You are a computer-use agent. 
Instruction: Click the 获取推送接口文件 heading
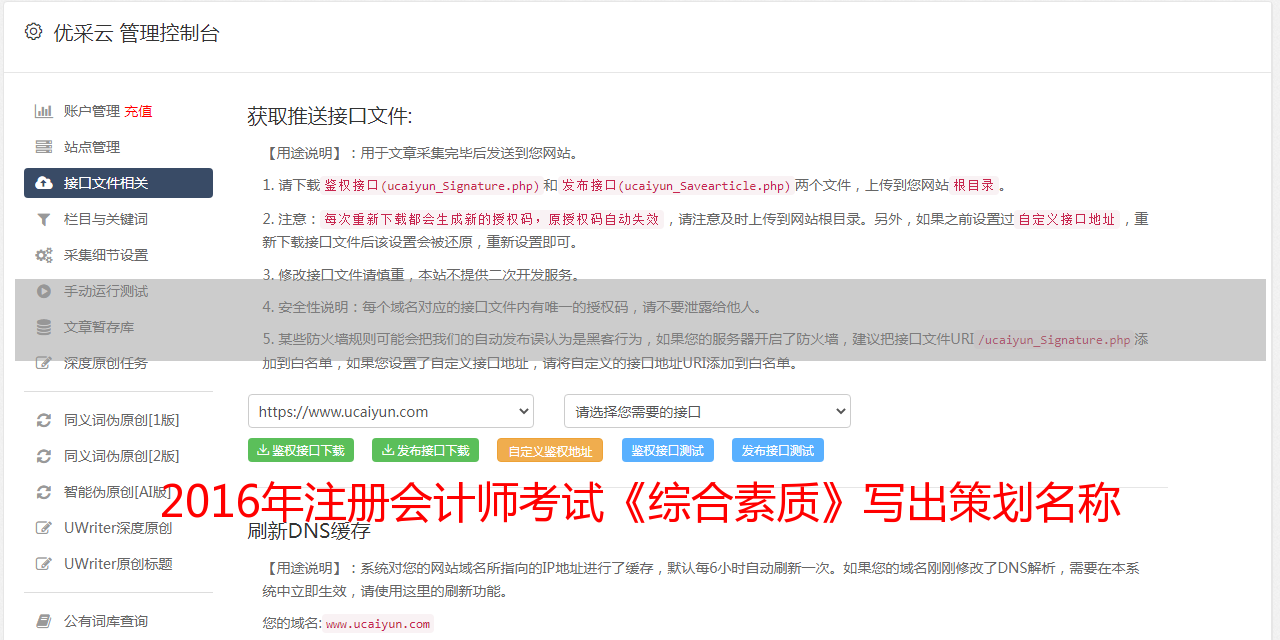pyautogui.click(x=330, y=116)
